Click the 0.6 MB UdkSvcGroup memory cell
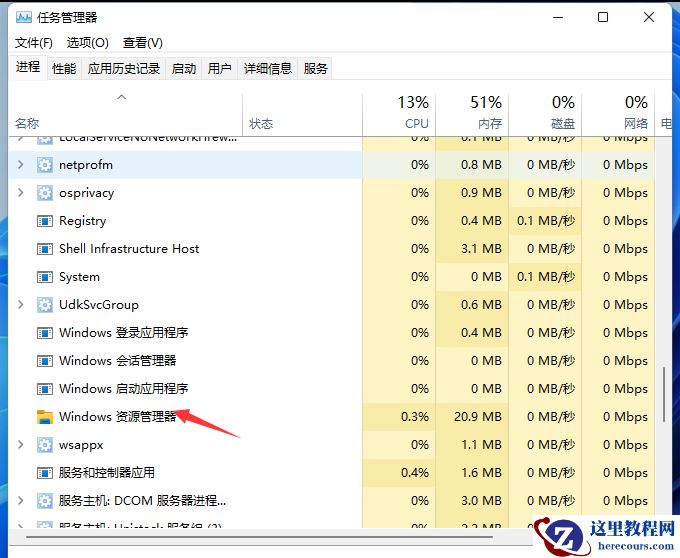Image resolution: width=680 pixels, height=558 pixels. (x=472, y=305)
